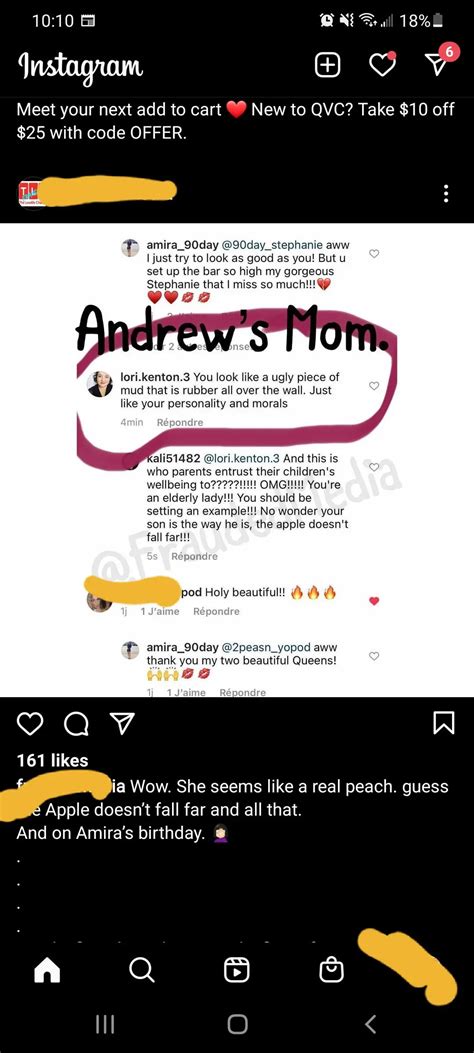Viewport: 474px width, 1053px height.
Task: Open the Shop bag tab
Action: click(331, 969)
